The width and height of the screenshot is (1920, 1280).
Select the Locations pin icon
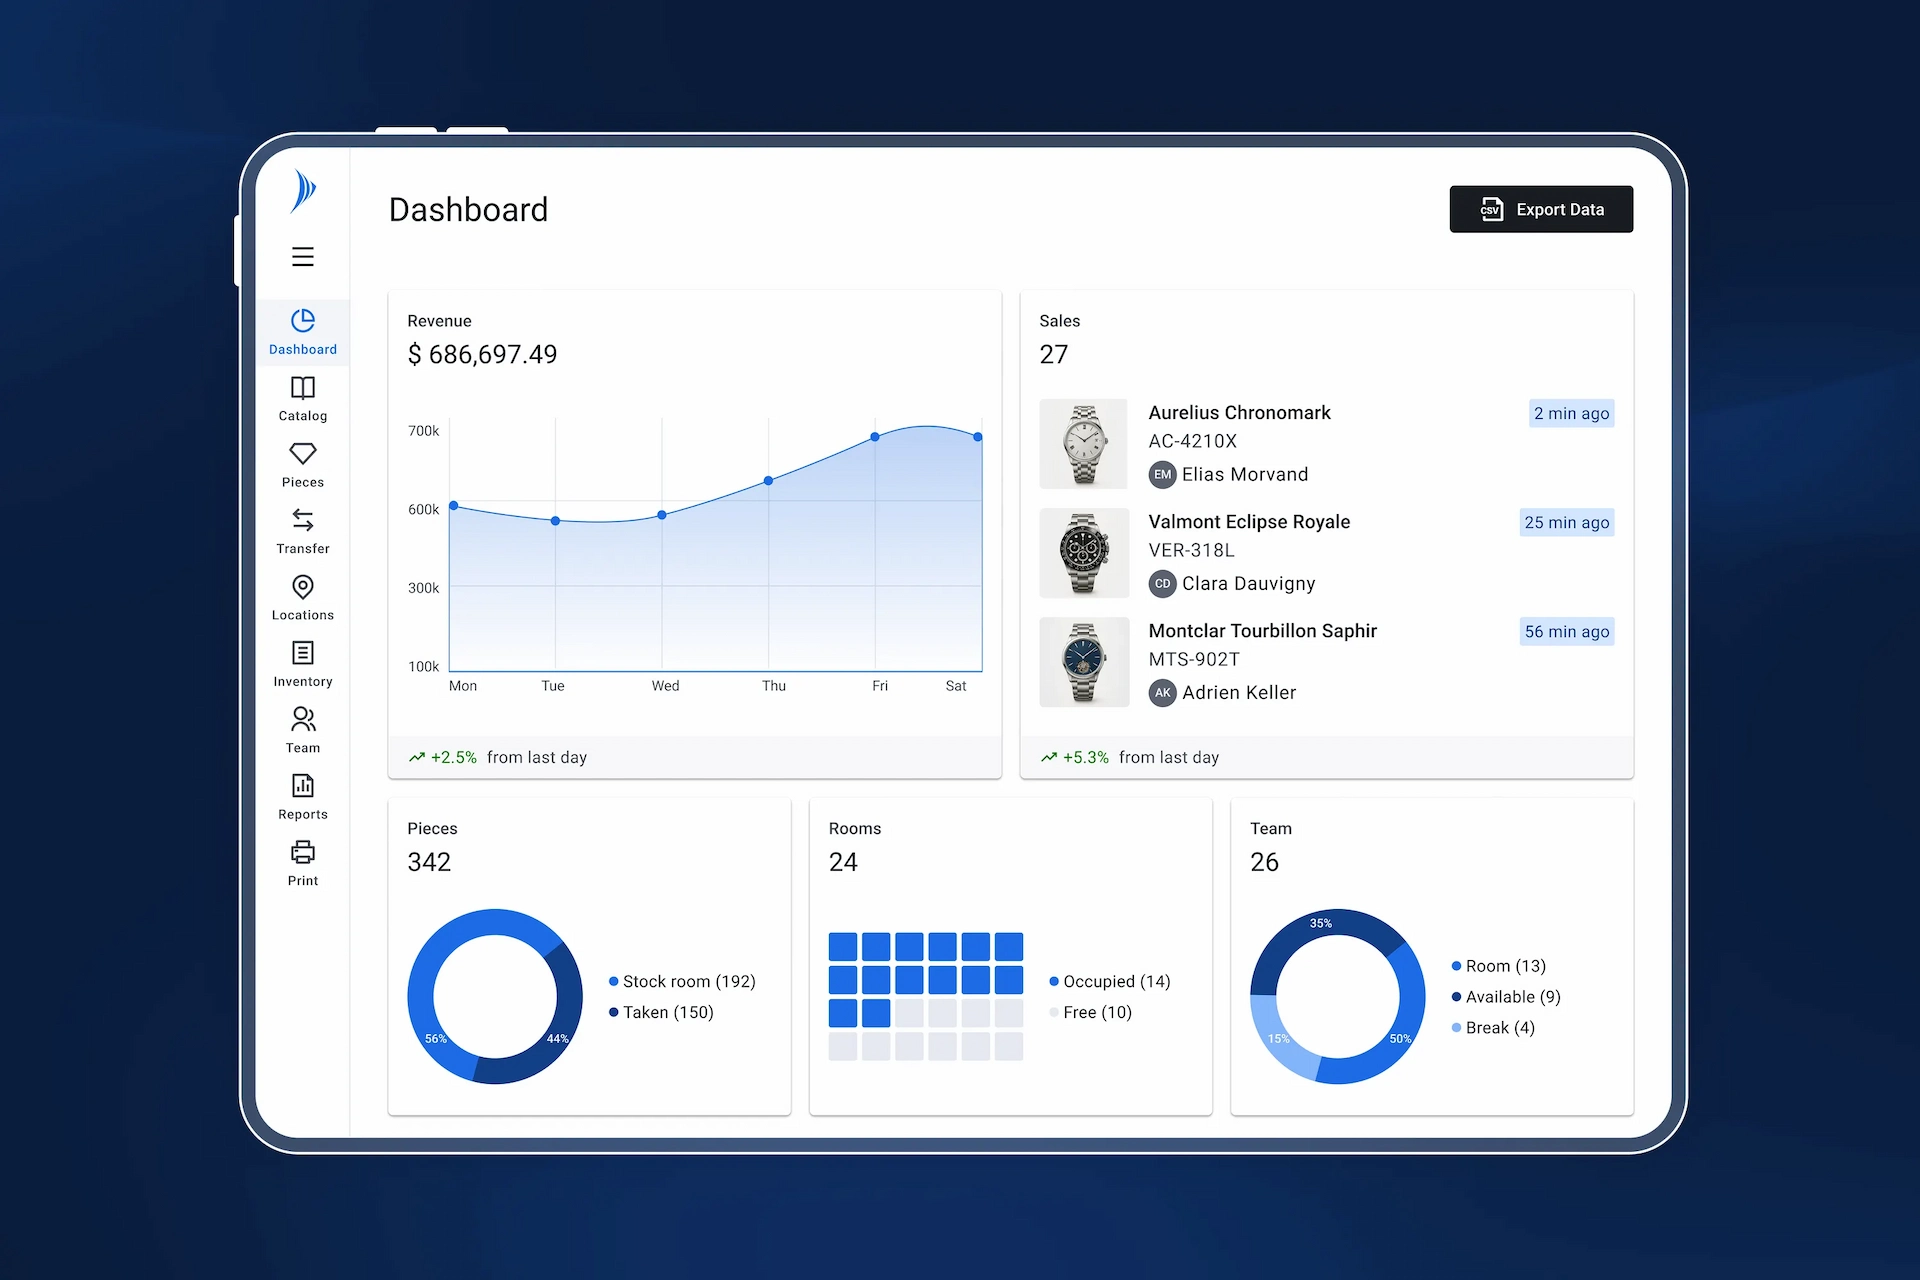[x=302, y=587]
